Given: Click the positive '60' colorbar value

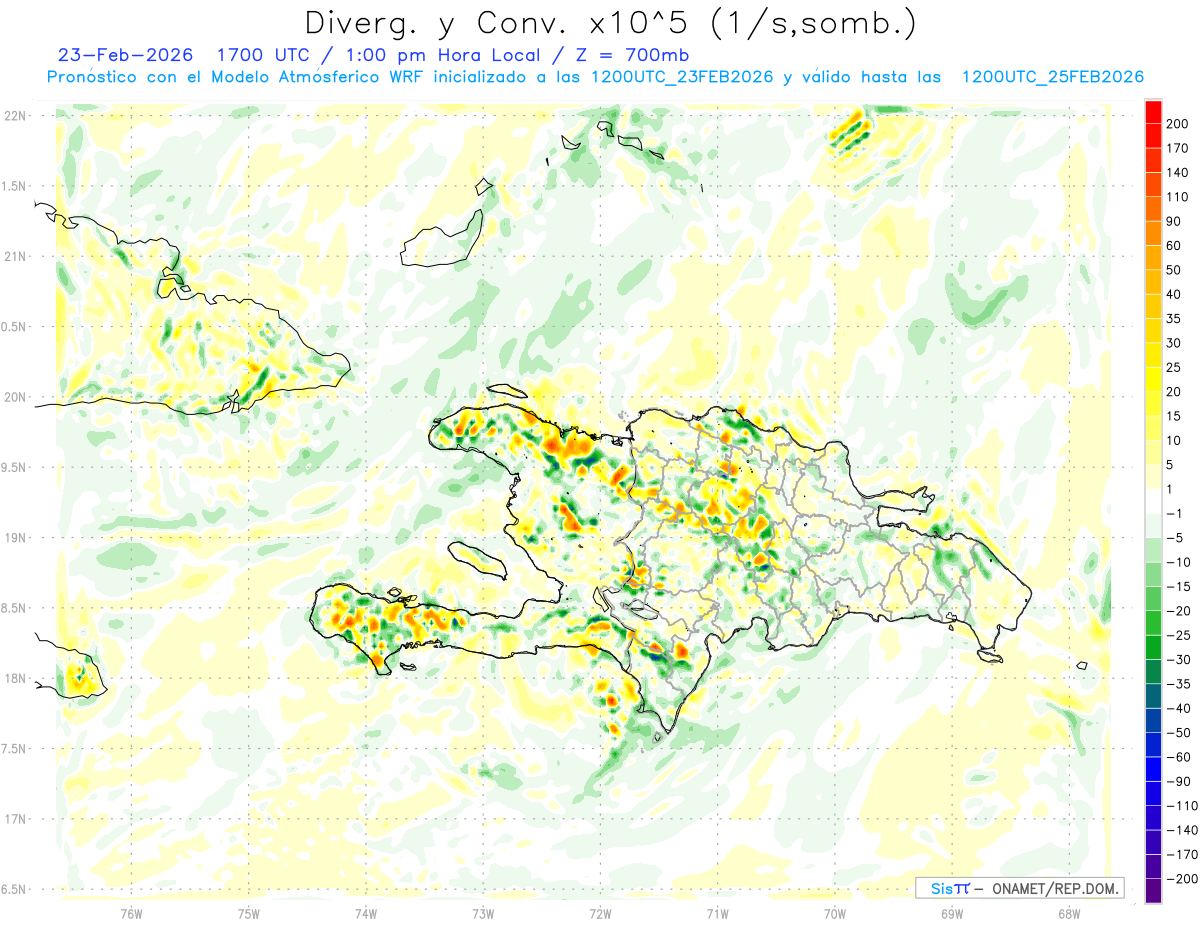Looking at the screenshot, I should tap(1175, 246).
